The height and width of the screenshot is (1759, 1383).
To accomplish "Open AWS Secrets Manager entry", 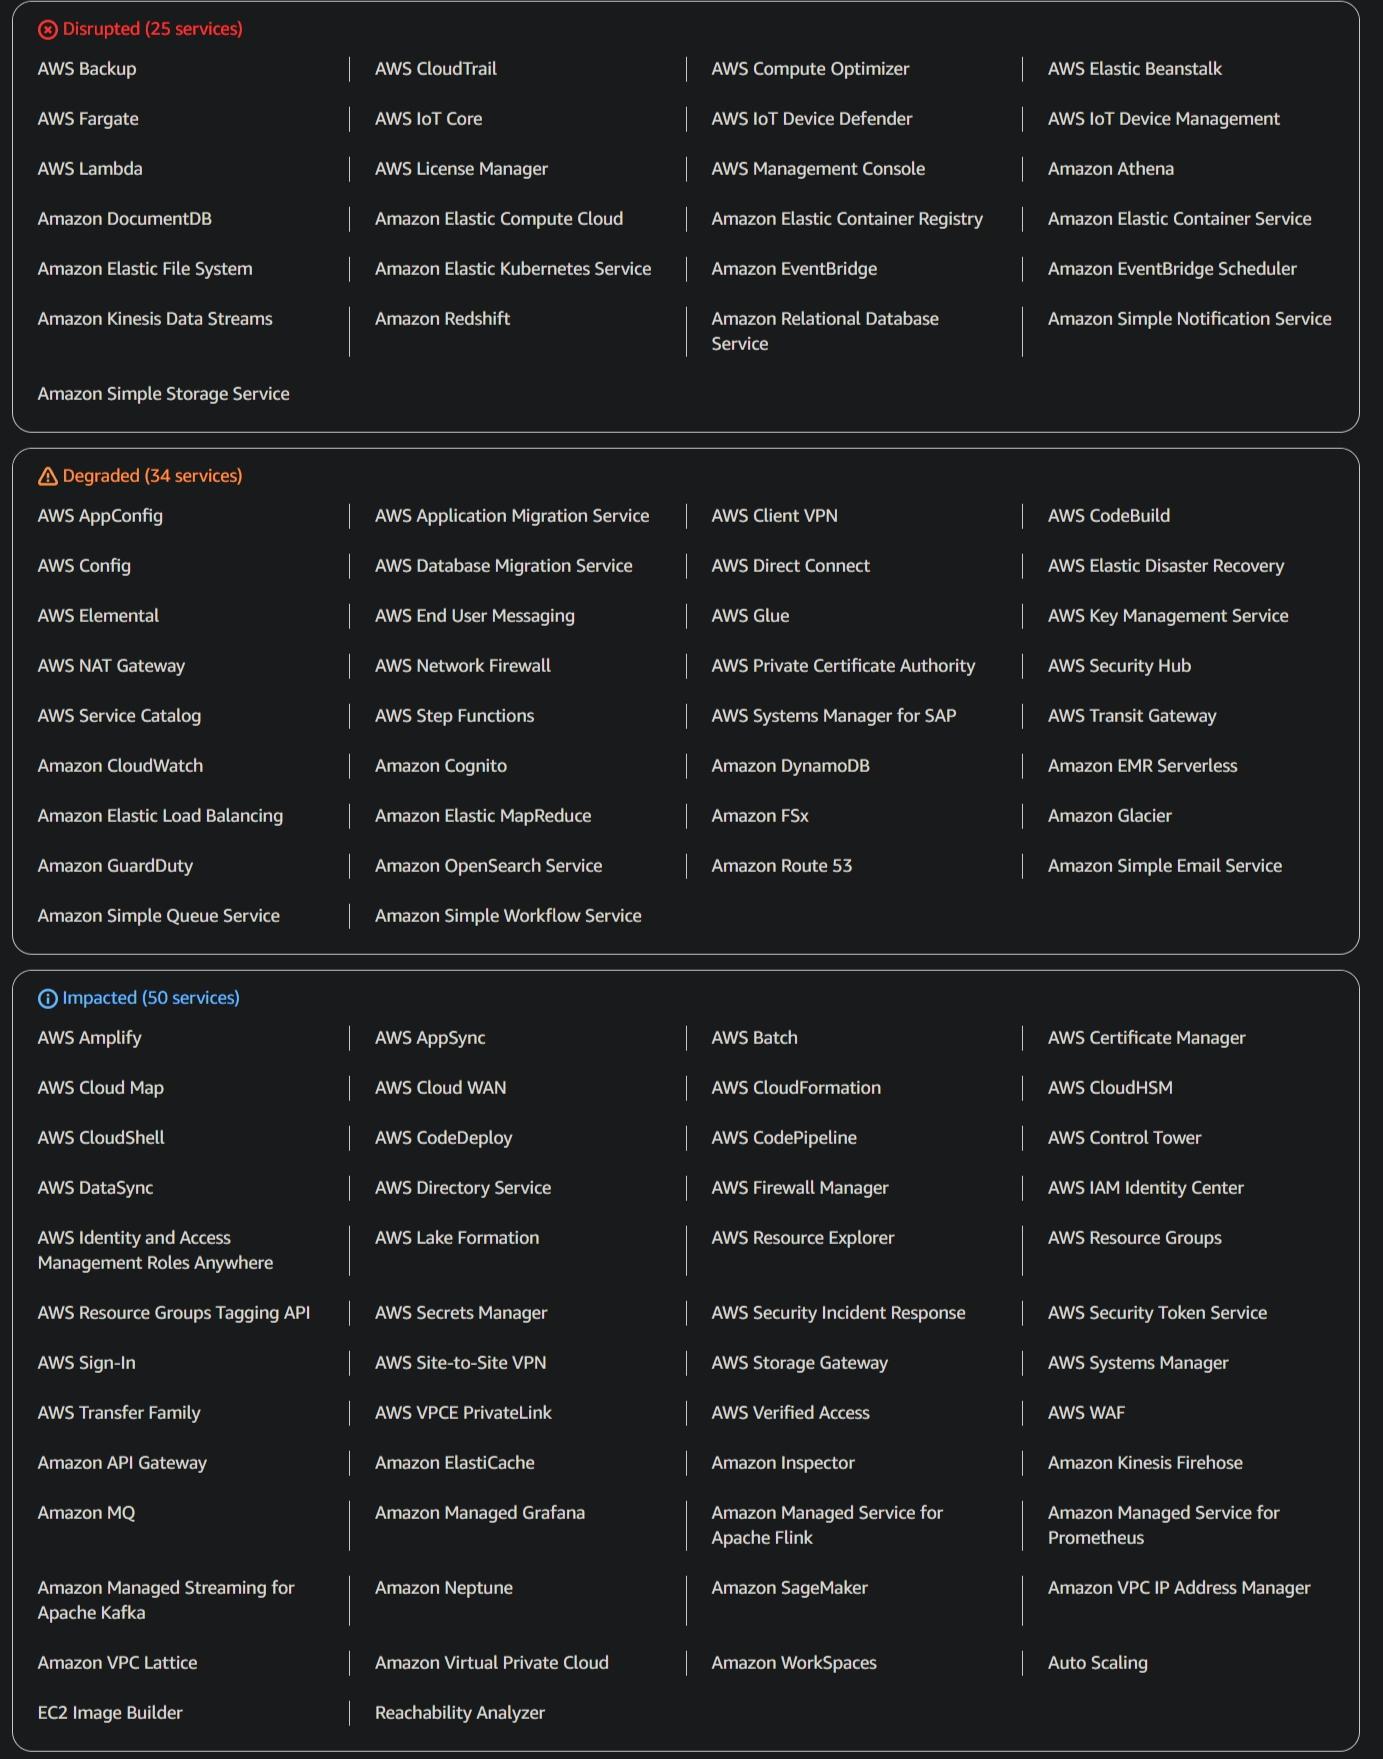I will tap(460, 1313).
